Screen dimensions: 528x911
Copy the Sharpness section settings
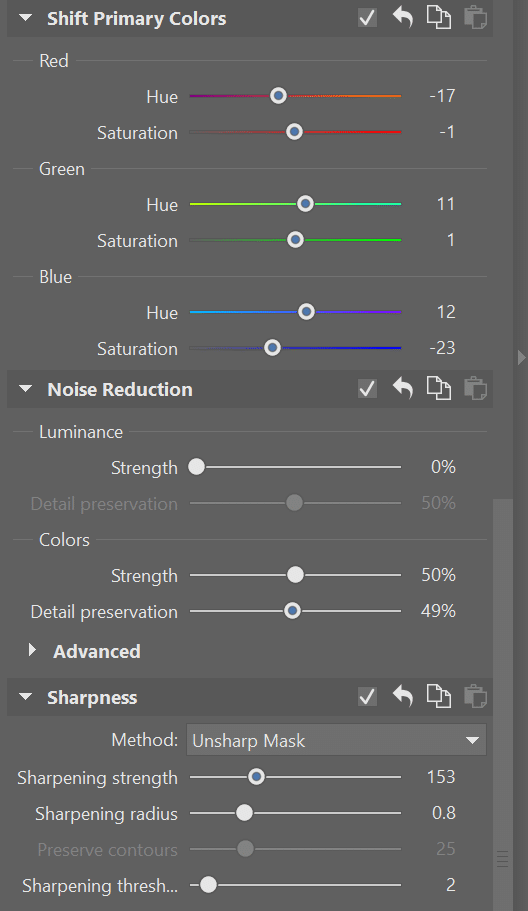[x=439, y=696]
